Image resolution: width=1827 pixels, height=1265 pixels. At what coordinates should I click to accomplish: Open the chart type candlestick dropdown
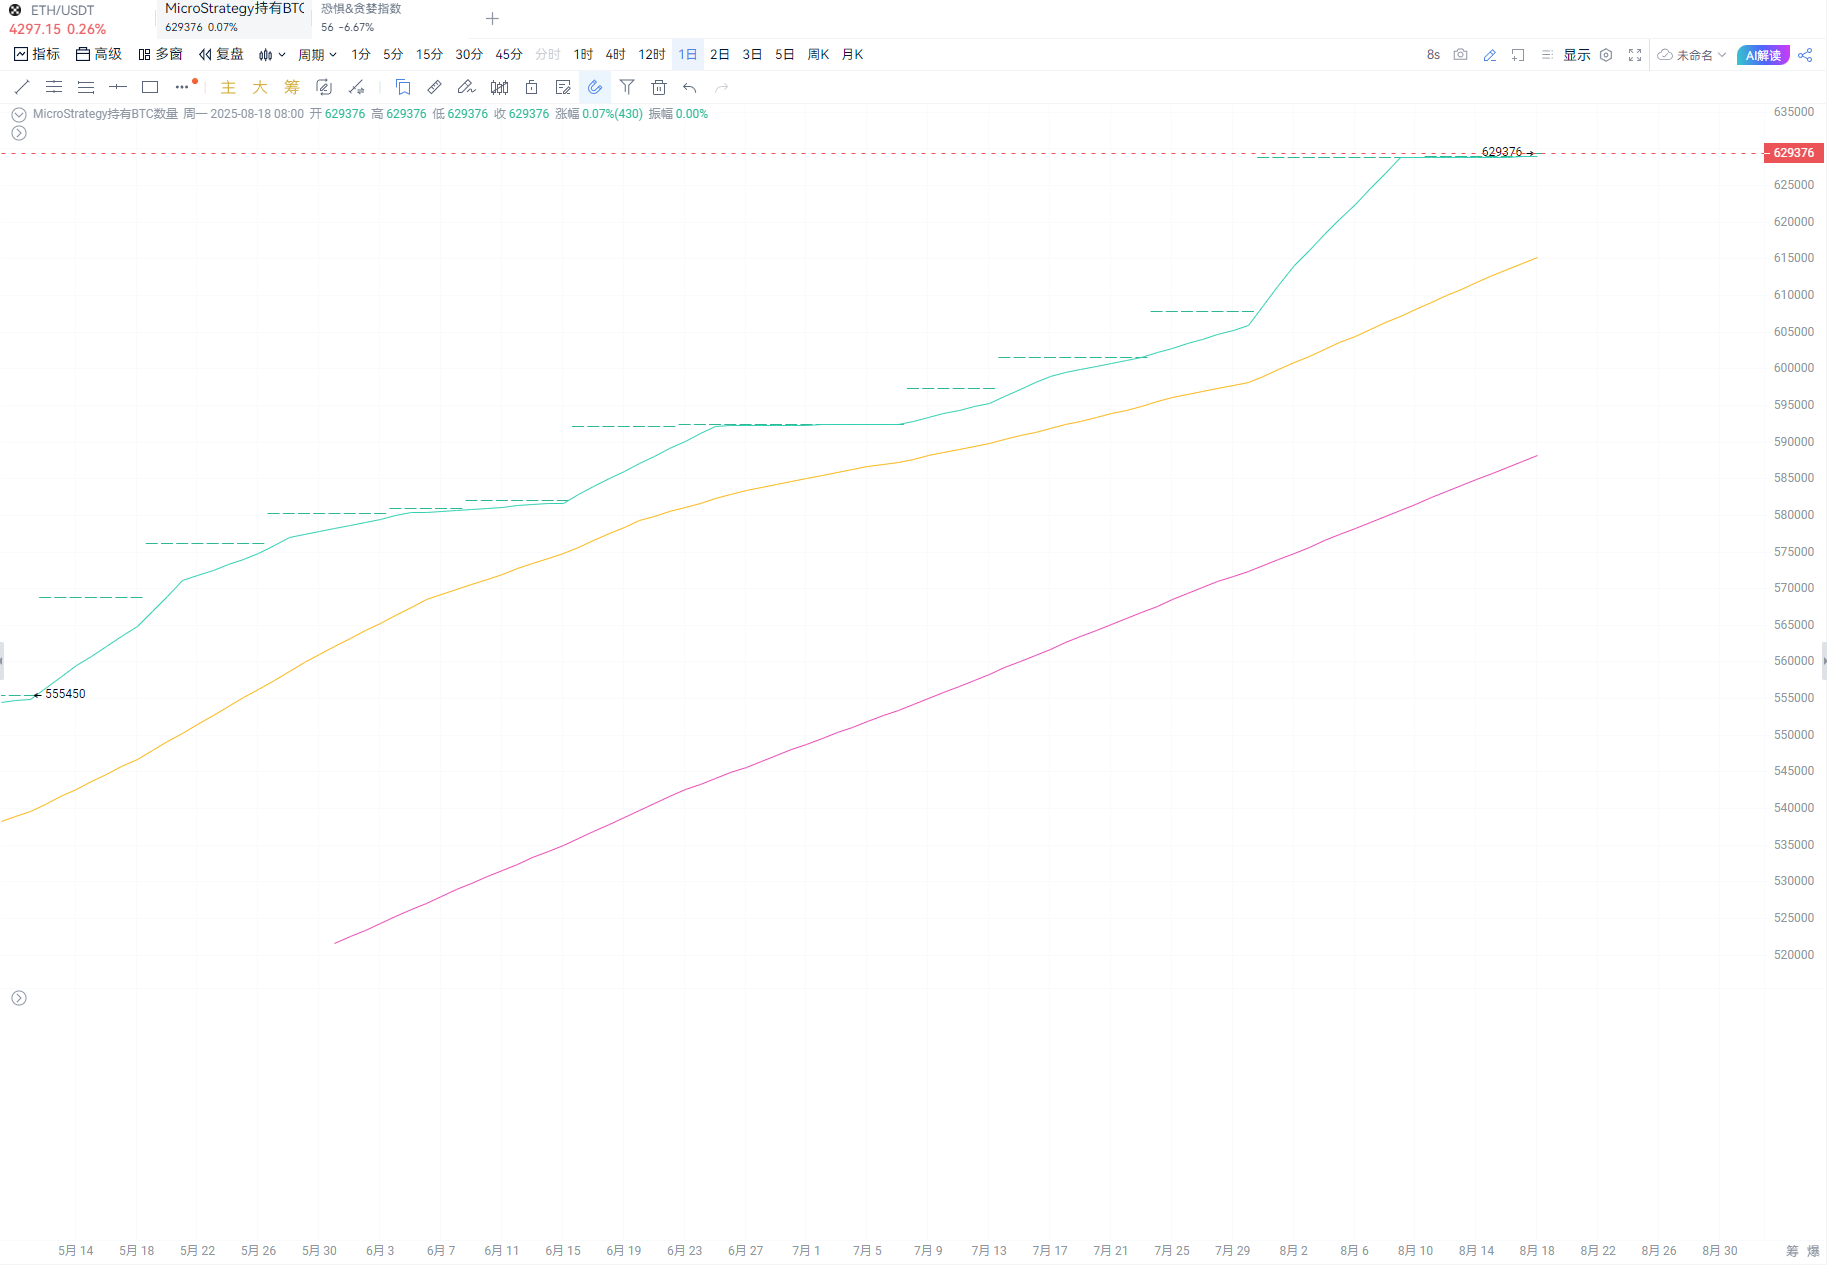271,55
